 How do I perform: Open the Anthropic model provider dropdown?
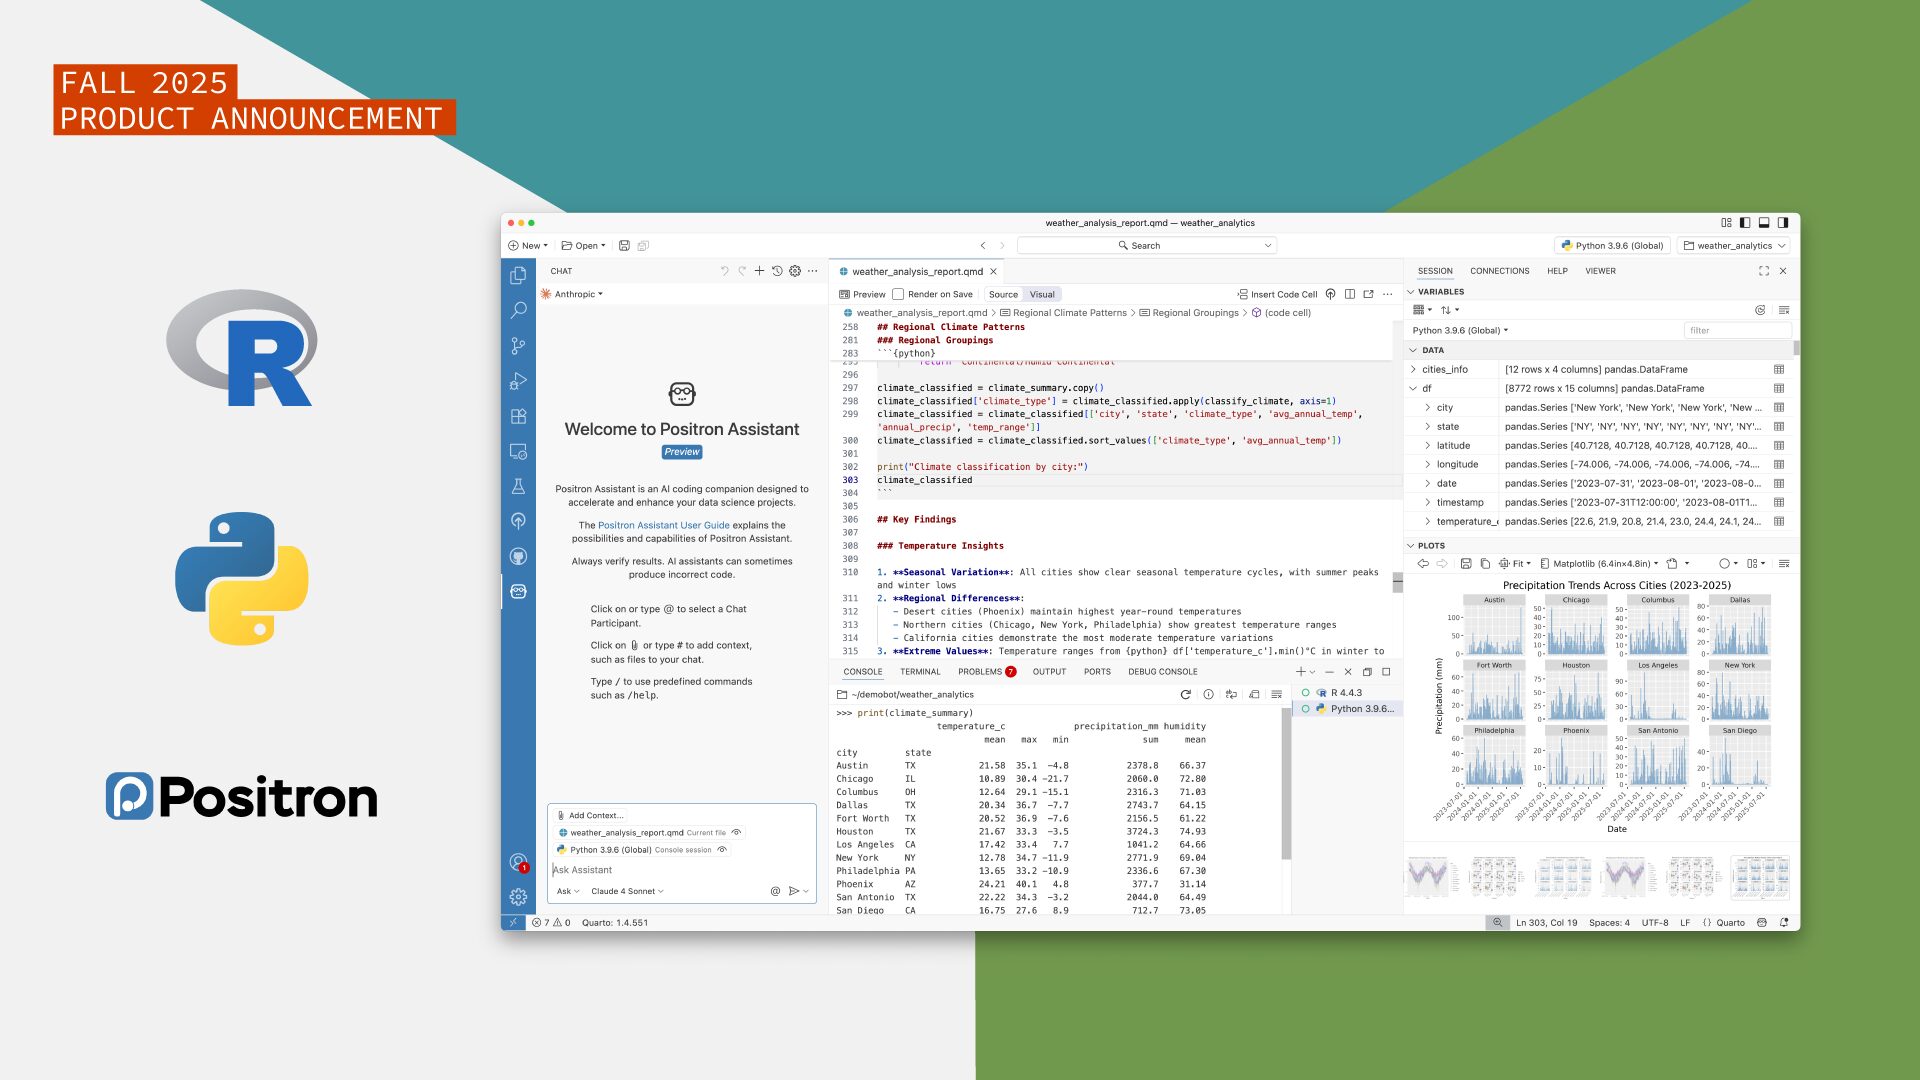pyautogui.click(x=573, y=294)
